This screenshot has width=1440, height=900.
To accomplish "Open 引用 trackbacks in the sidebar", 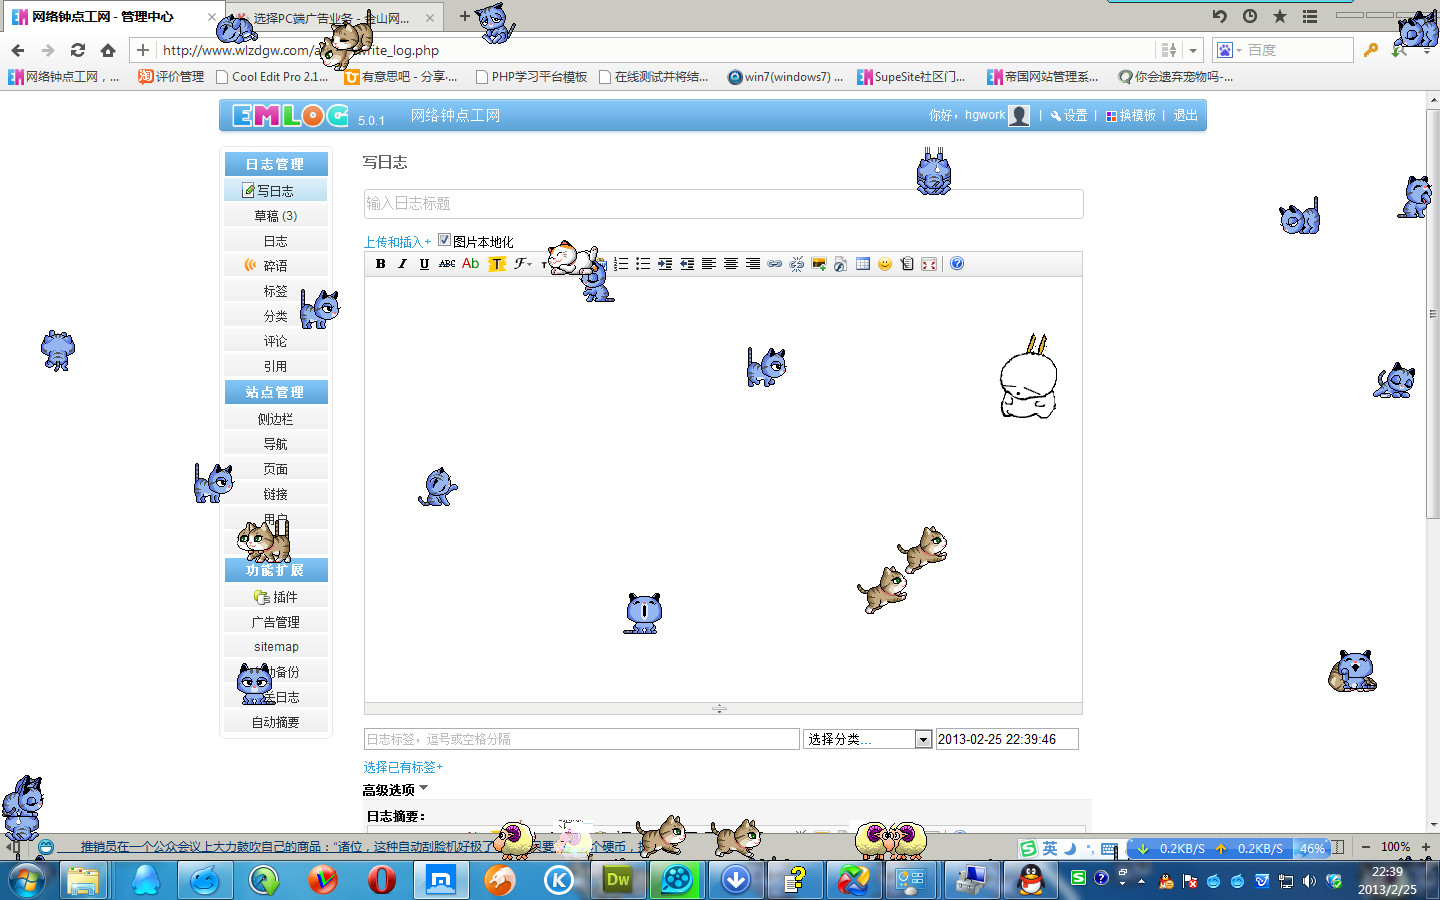I will (x=276, y=366).
